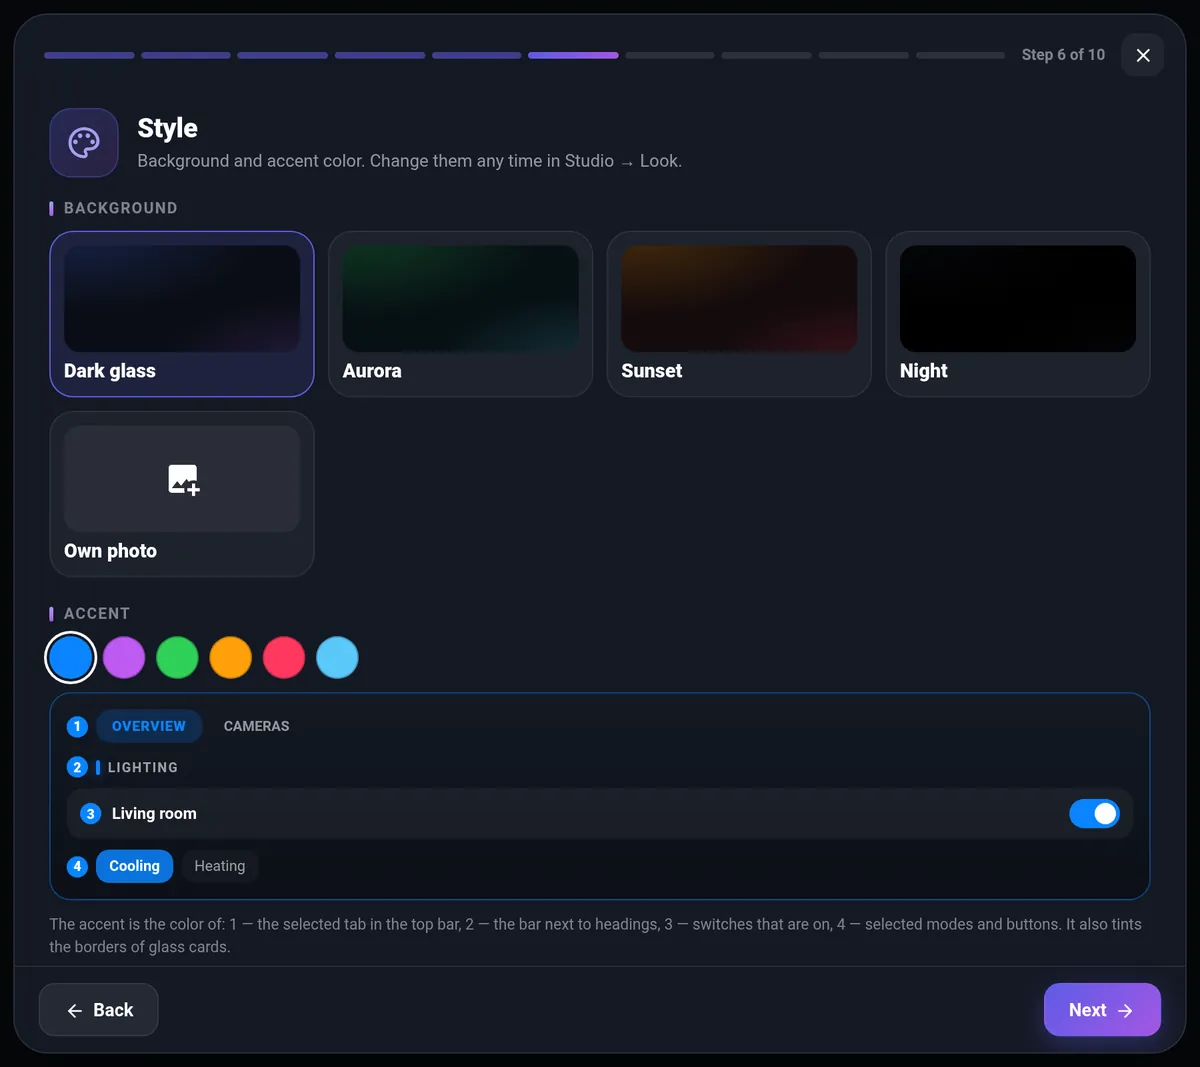
Task: Click the Lighting heading
Action: pyautogui.click(x=143, y=768)
